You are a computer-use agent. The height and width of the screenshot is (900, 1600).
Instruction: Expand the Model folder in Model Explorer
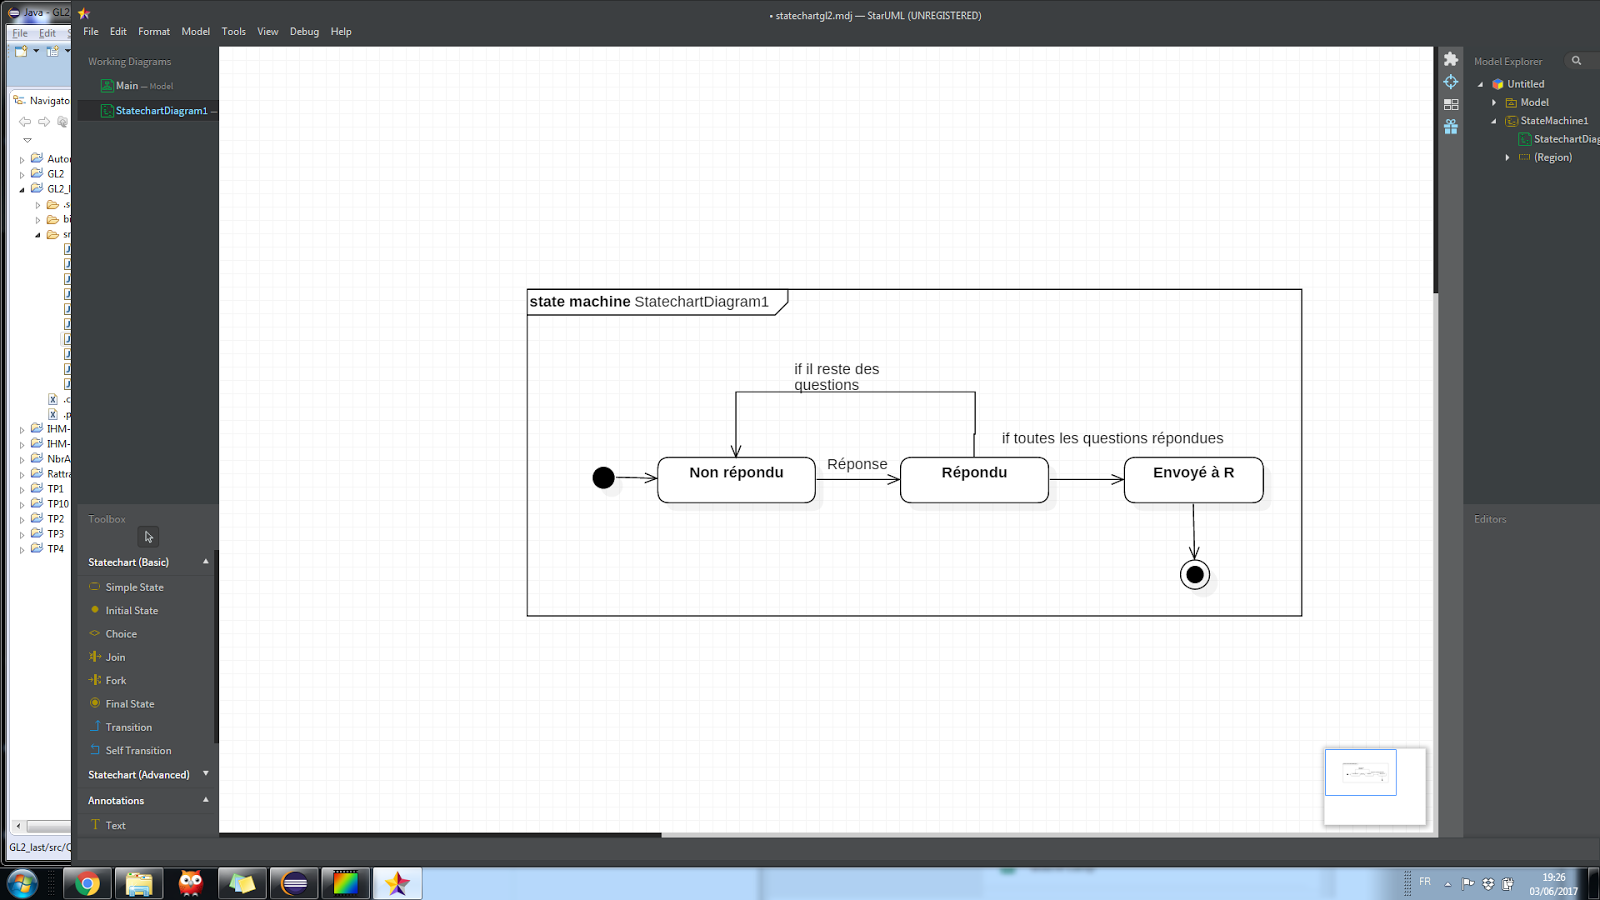coord(1495,103)
